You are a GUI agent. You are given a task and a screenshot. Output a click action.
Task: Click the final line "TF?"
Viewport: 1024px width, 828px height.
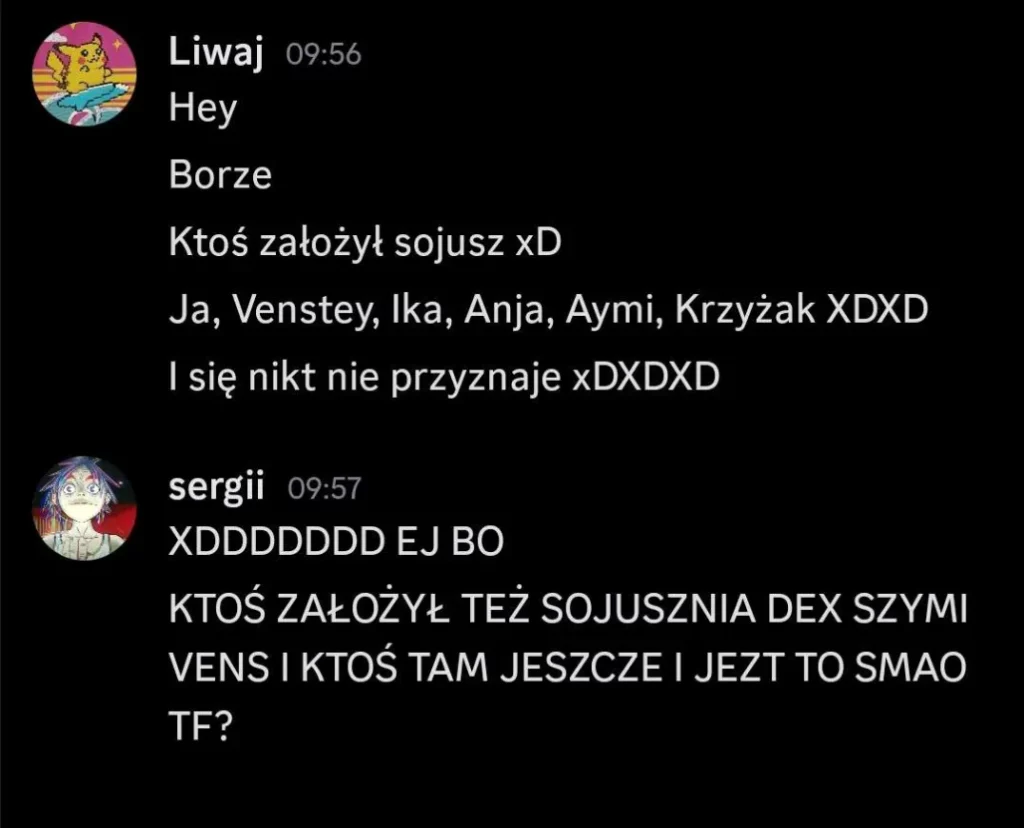click(200, 726)
